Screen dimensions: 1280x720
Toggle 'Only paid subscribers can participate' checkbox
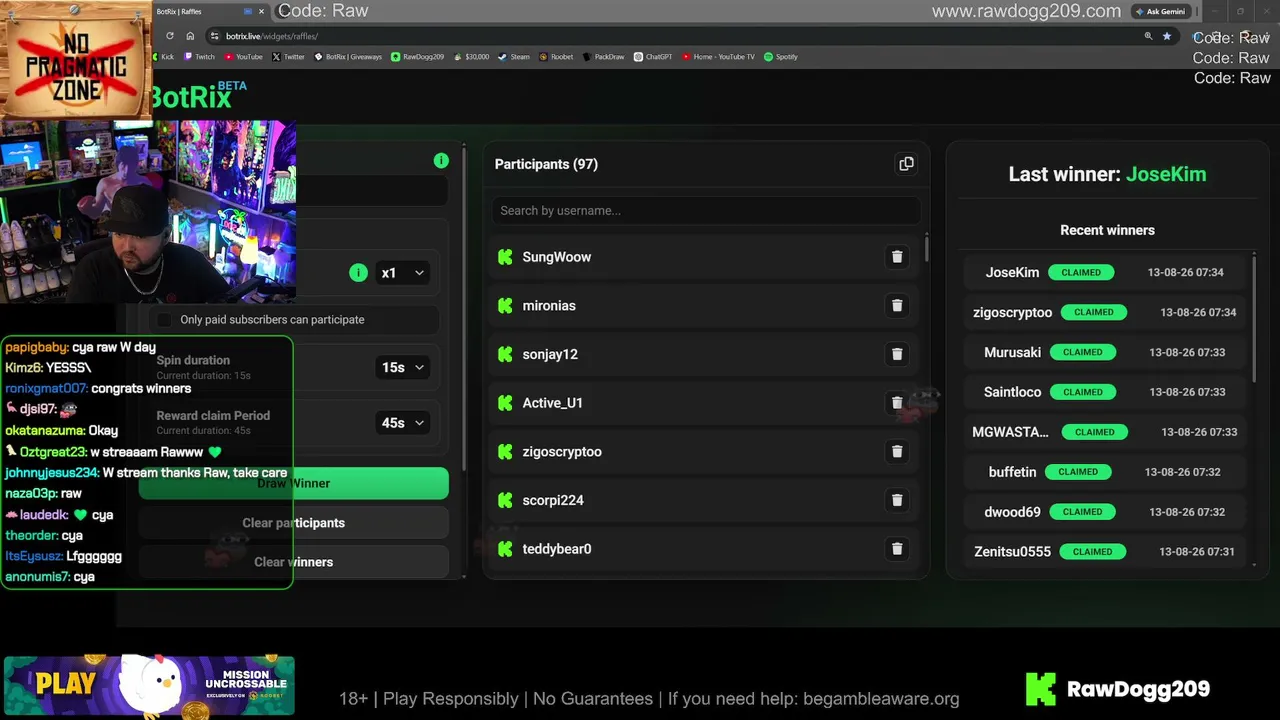pos(165,320)
